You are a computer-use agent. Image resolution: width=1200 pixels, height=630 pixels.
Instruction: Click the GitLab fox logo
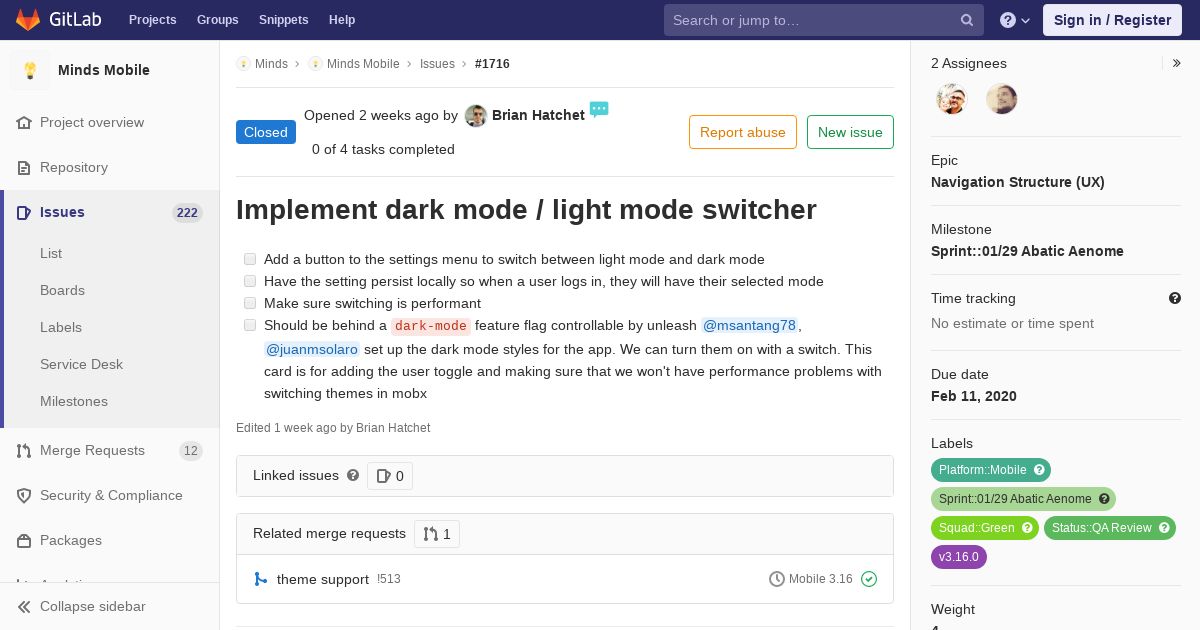click(x=28, y=20)
